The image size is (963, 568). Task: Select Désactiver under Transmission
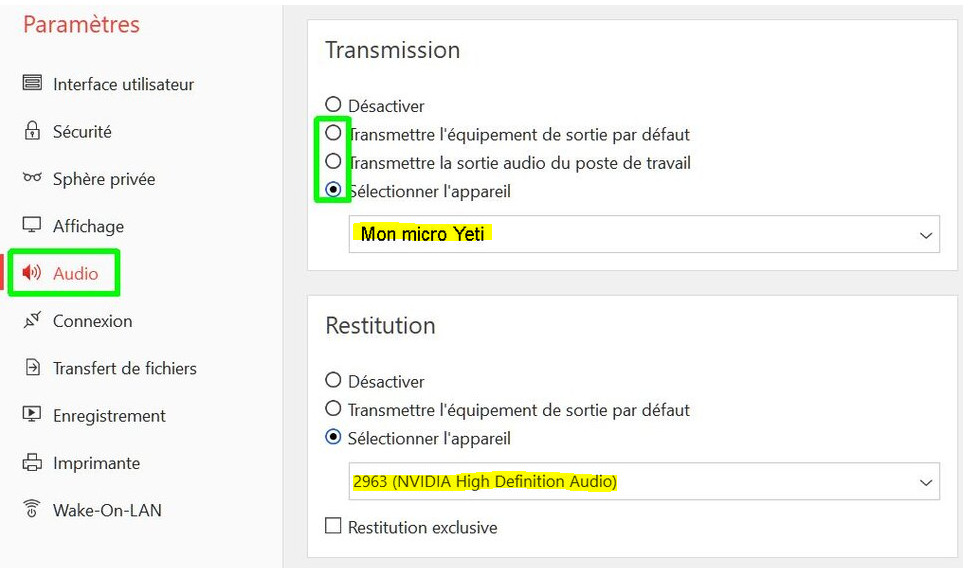[334, 104]
